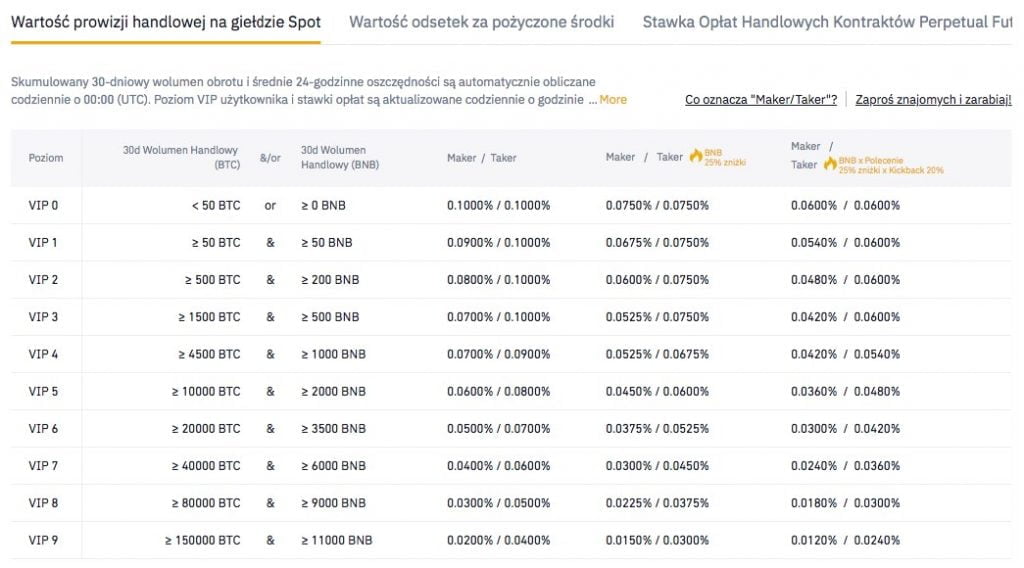Click the '≥ 40000 BTC' volume cell
Viewport: 1024px width, 568px height.
[206, 465]
